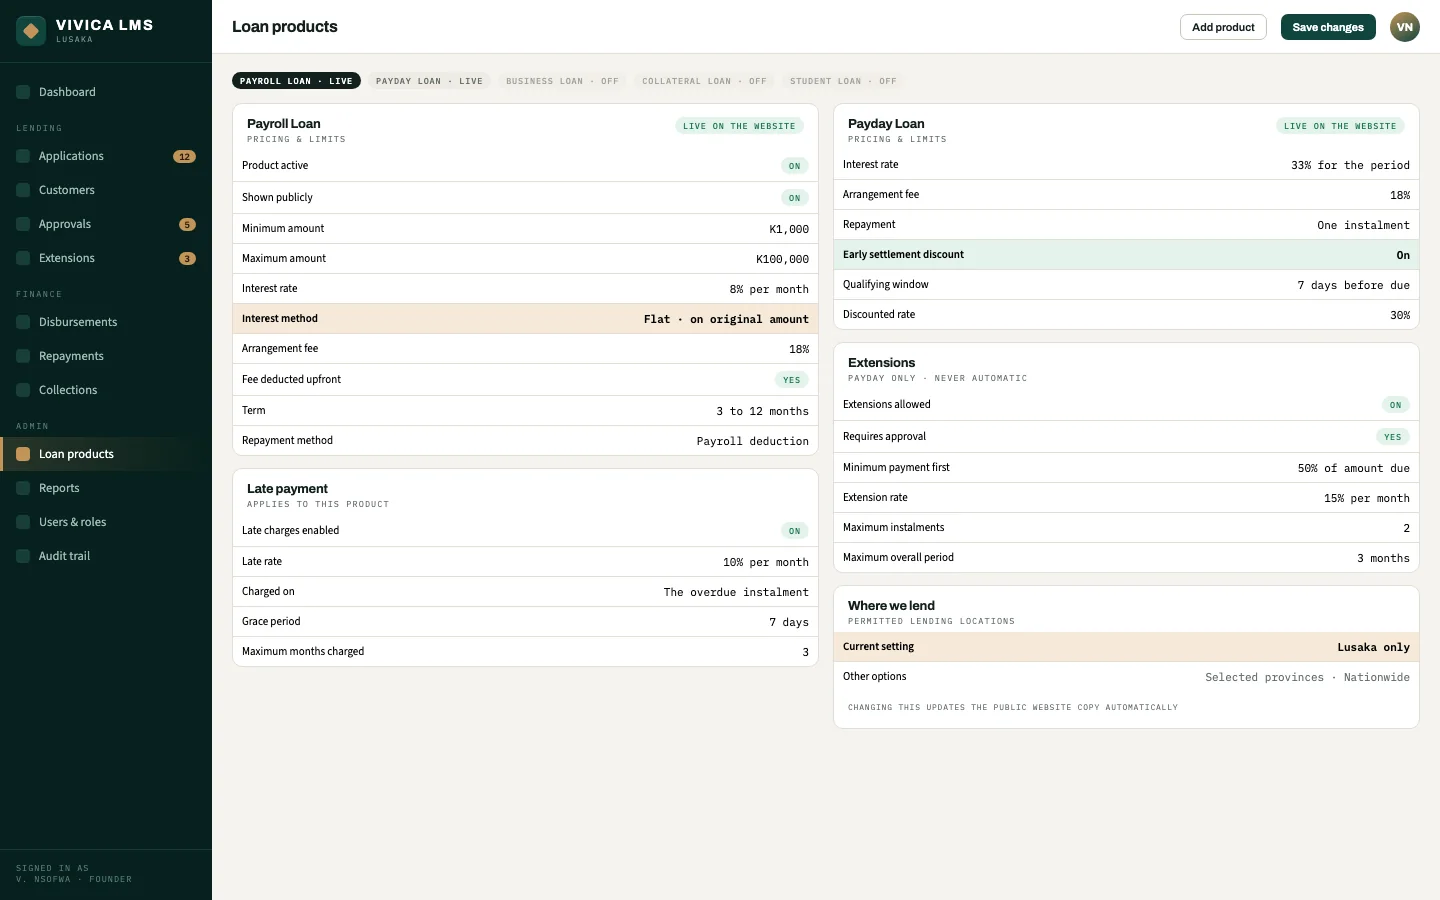Switch to the Payroll Loan tab
Image resolution: width=1440 pixels, height=900 pixels.
(x=296, y=81)
